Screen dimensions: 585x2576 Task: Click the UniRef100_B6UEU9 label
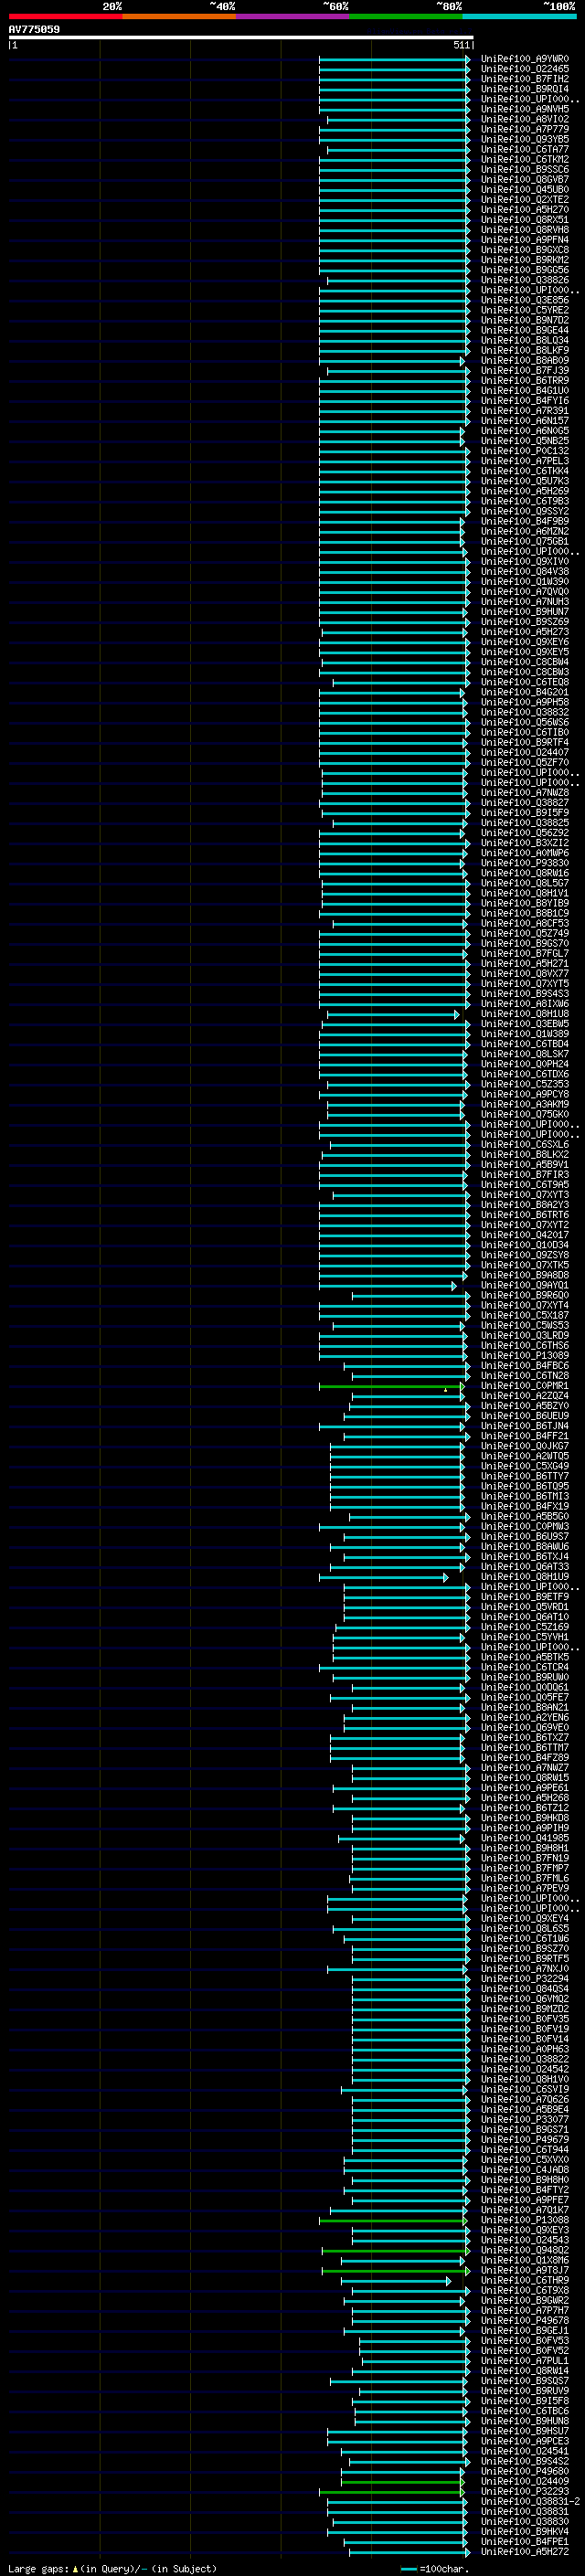coord(524,1416)
